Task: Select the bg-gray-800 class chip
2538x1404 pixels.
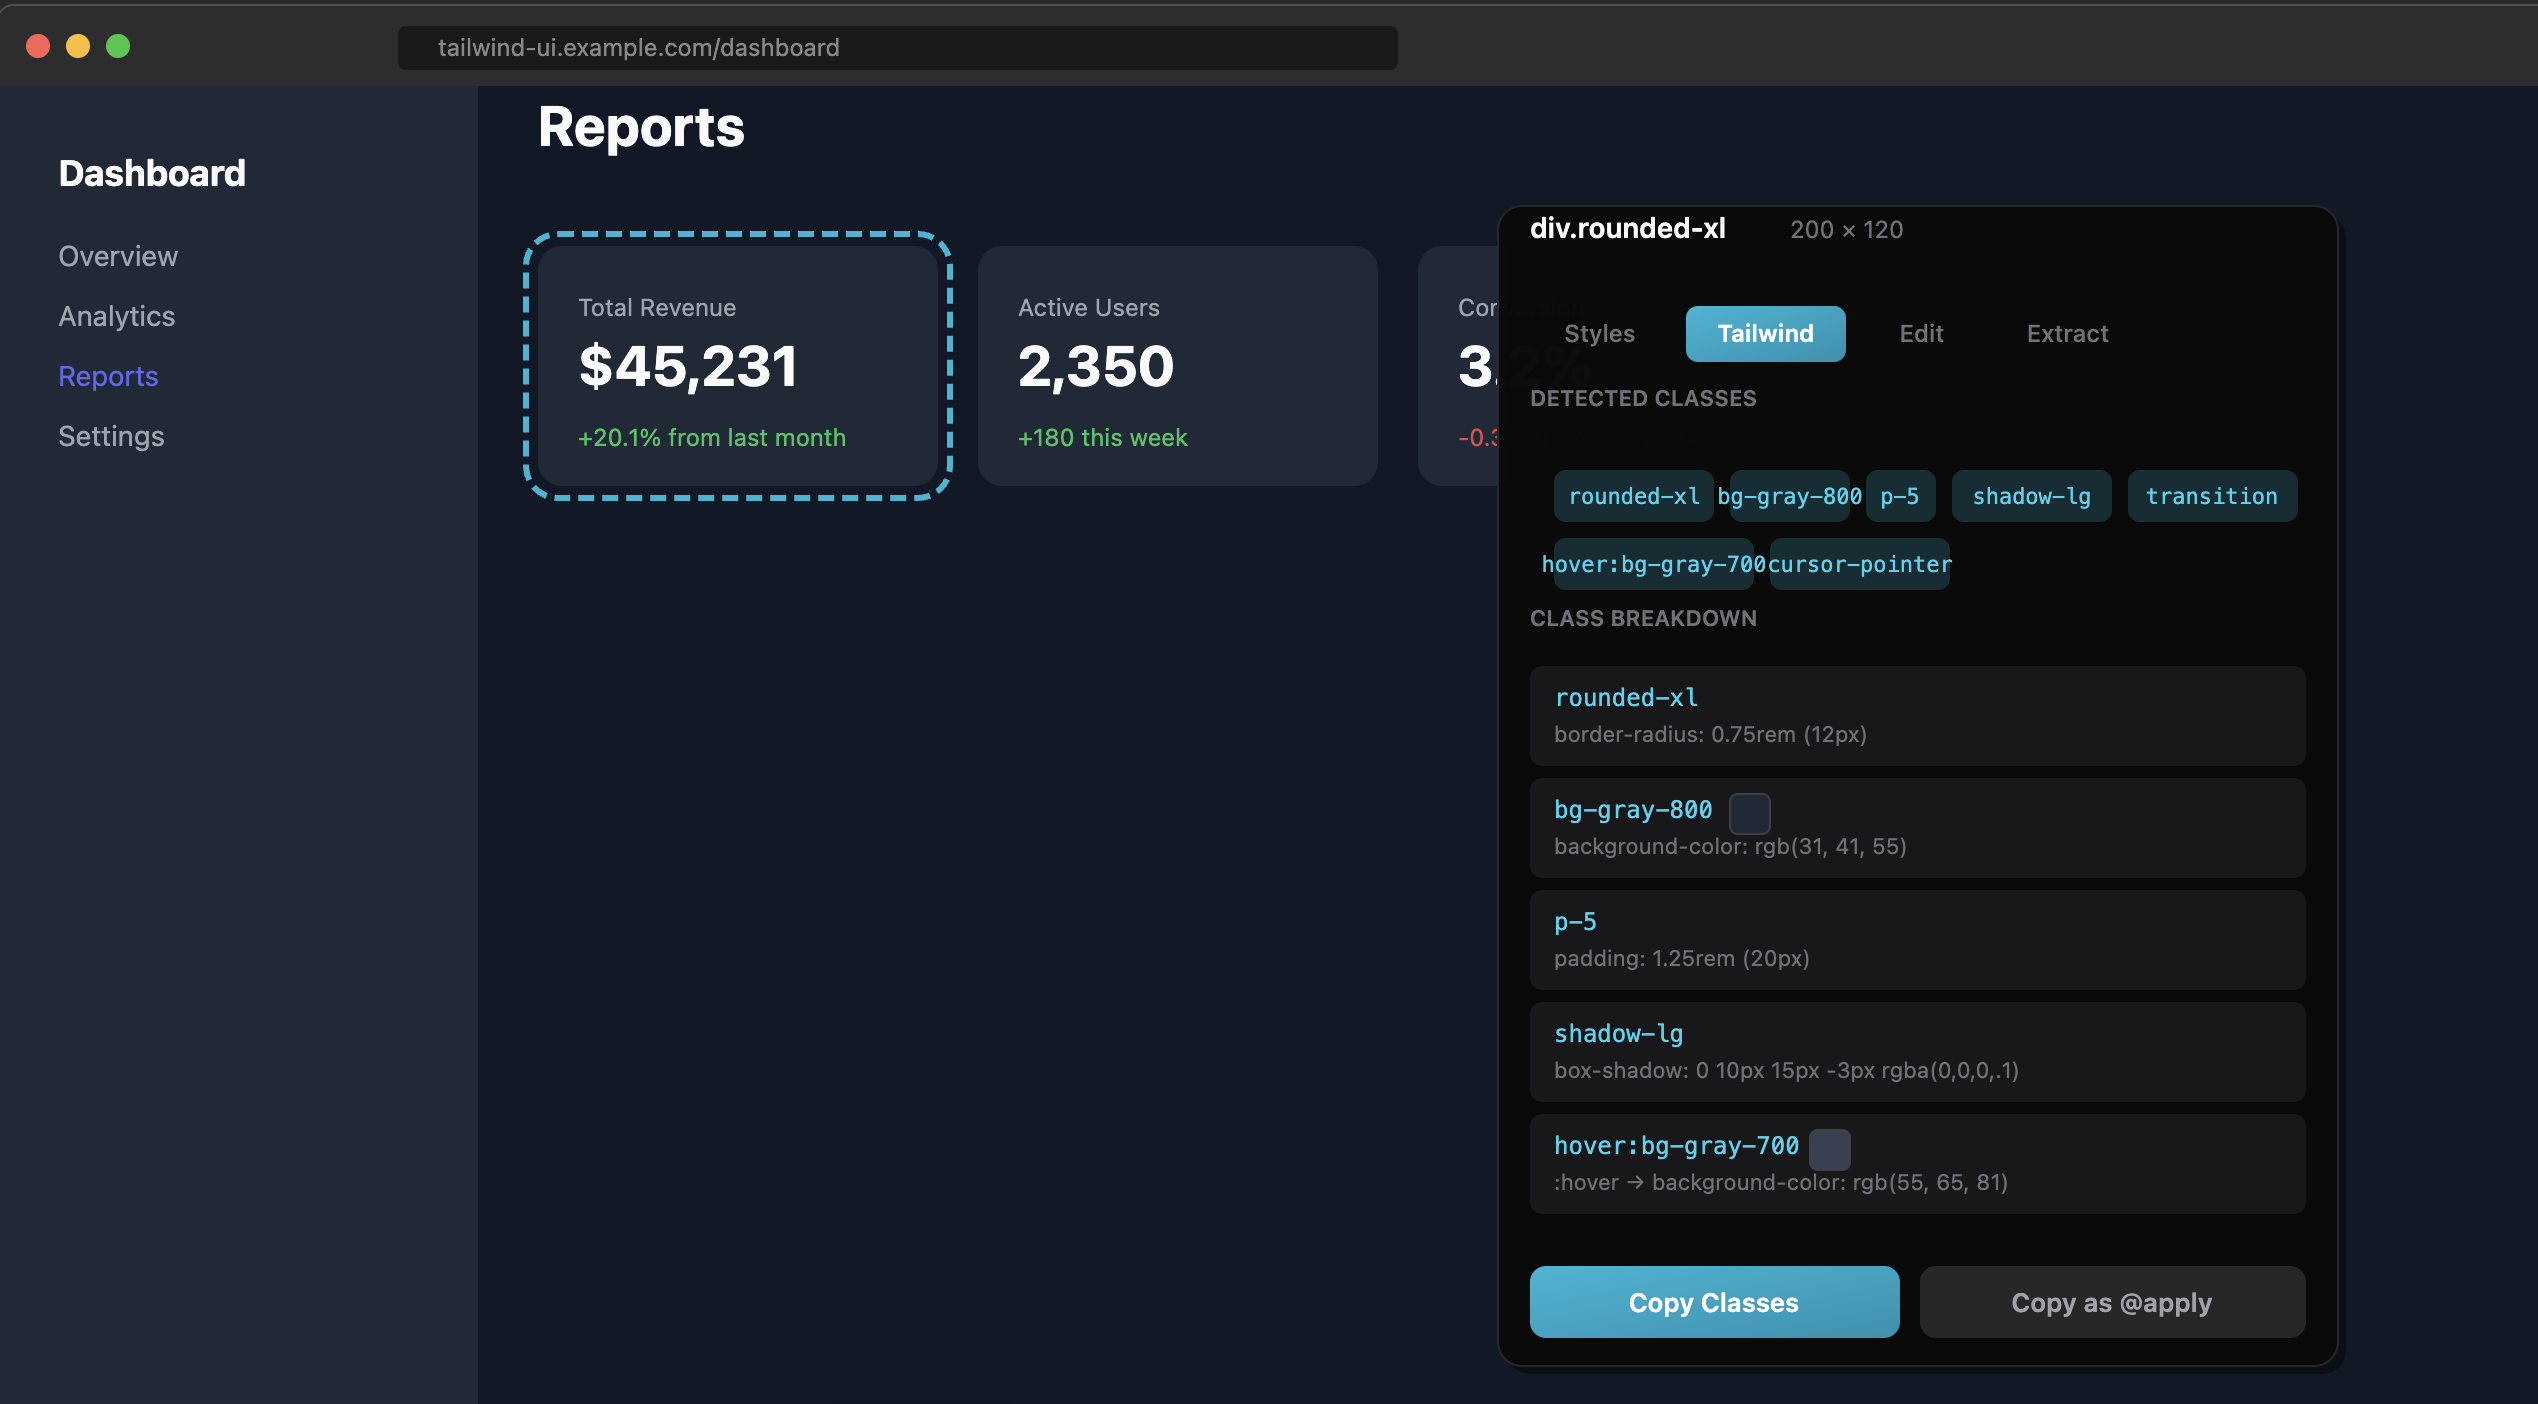Action: point(1789,495)
